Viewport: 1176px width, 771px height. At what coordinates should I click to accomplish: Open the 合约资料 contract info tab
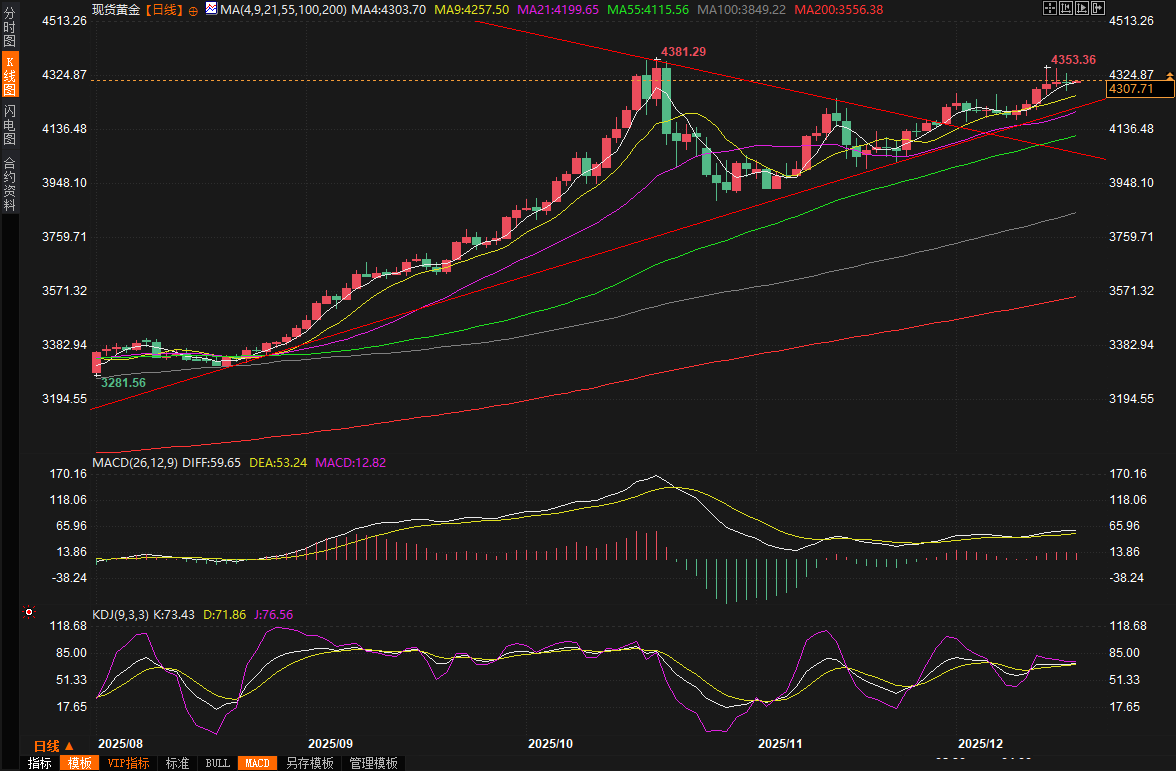point(9,183)
